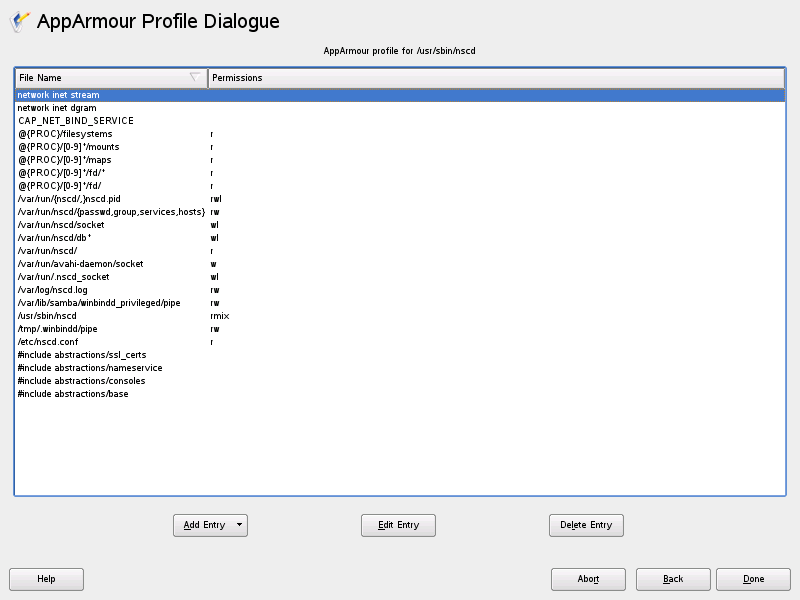
Task: Abort the profile dialogue
Action: coord(588,579)
